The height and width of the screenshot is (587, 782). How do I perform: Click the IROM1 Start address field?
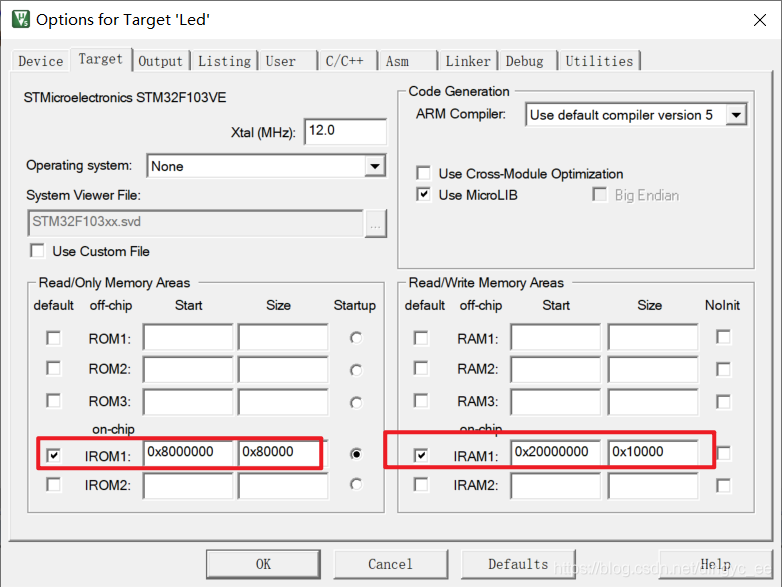pyautogui.click(x=188, y=452)
